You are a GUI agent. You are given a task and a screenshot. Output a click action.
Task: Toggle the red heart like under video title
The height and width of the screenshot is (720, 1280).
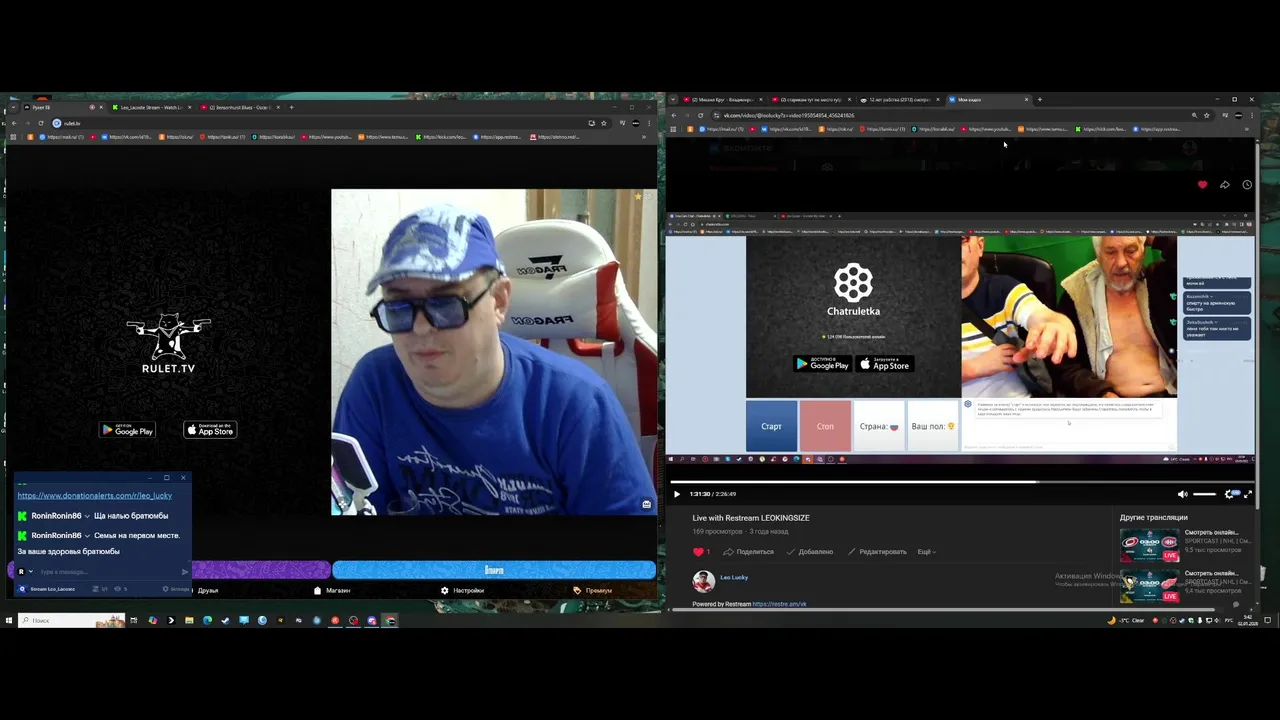[699, 552]
